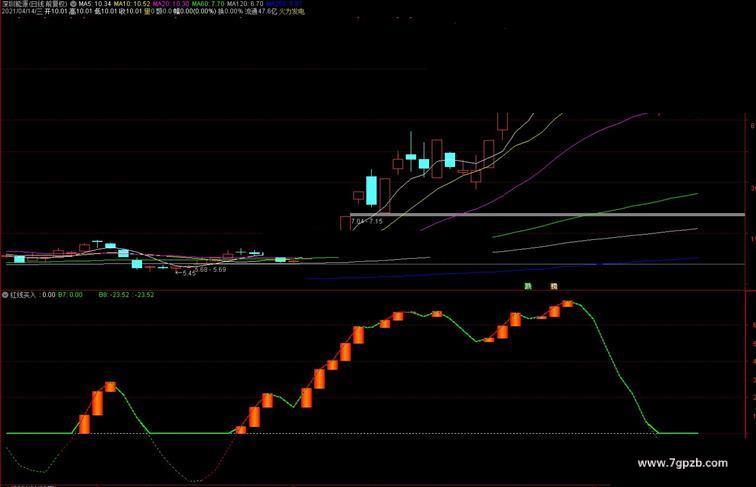Click the orange marker above the indicator panel
Screen dimensions: 756x487
coord(554,286)
